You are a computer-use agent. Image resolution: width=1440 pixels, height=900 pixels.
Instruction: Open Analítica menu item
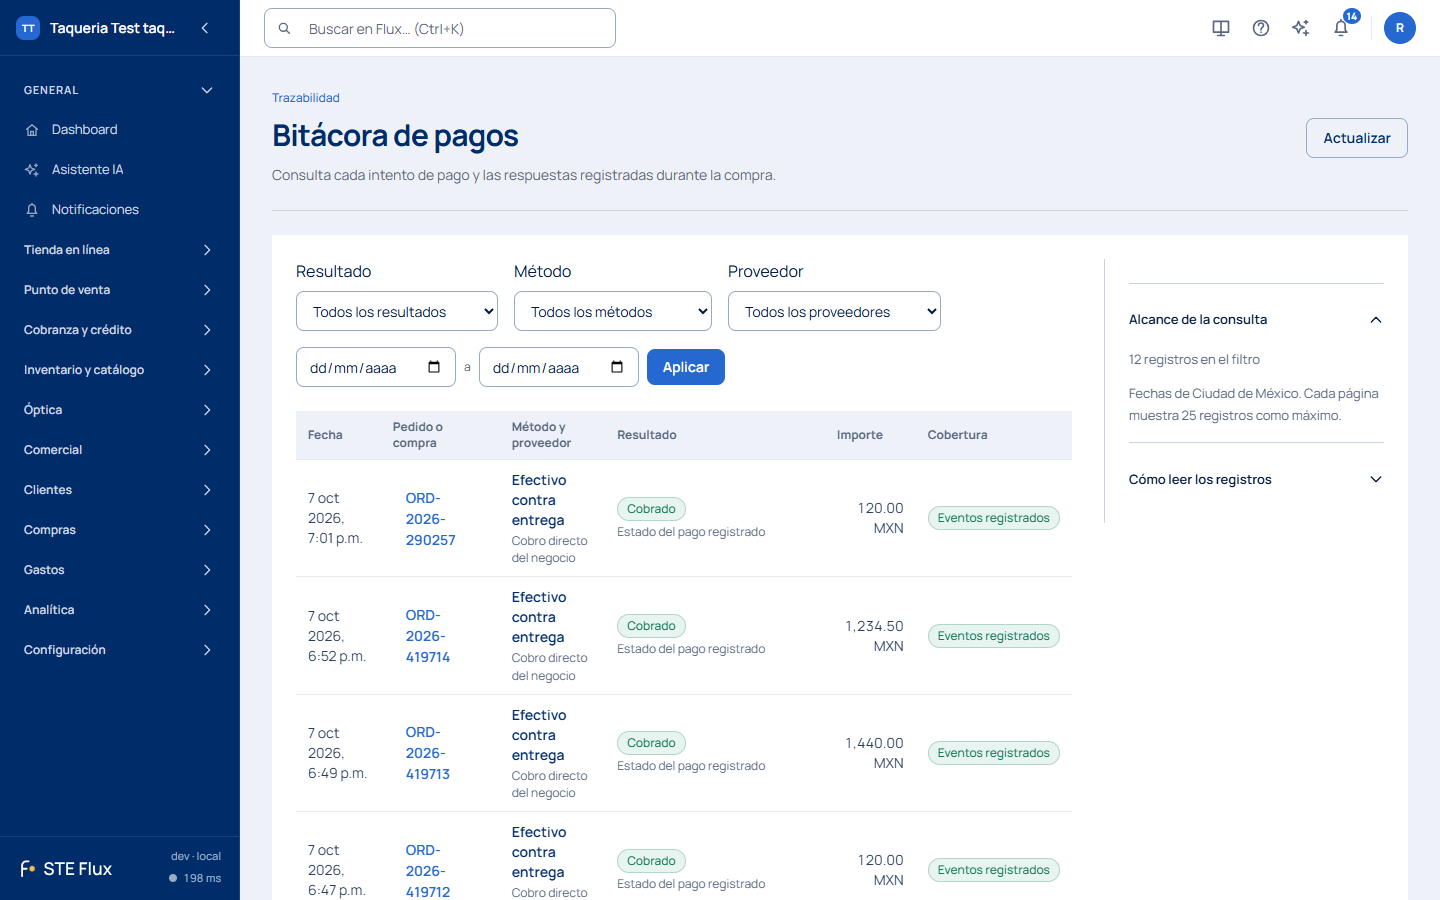[120, 610]
